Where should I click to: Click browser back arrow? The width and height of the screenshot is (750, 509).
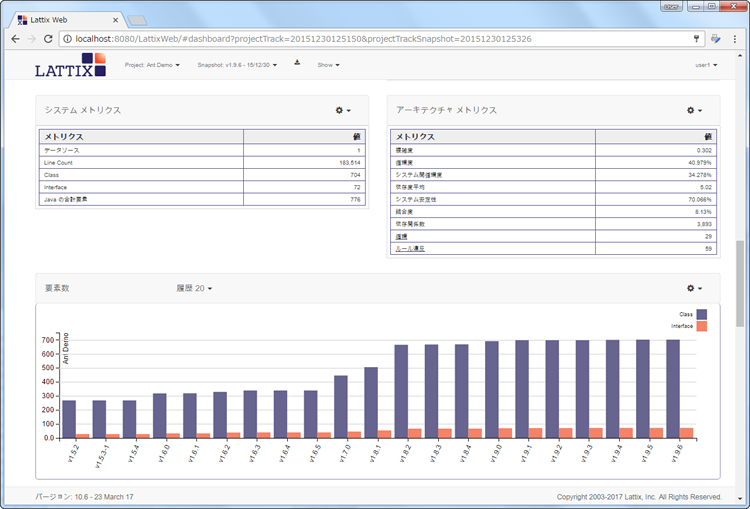pos(15,39)
